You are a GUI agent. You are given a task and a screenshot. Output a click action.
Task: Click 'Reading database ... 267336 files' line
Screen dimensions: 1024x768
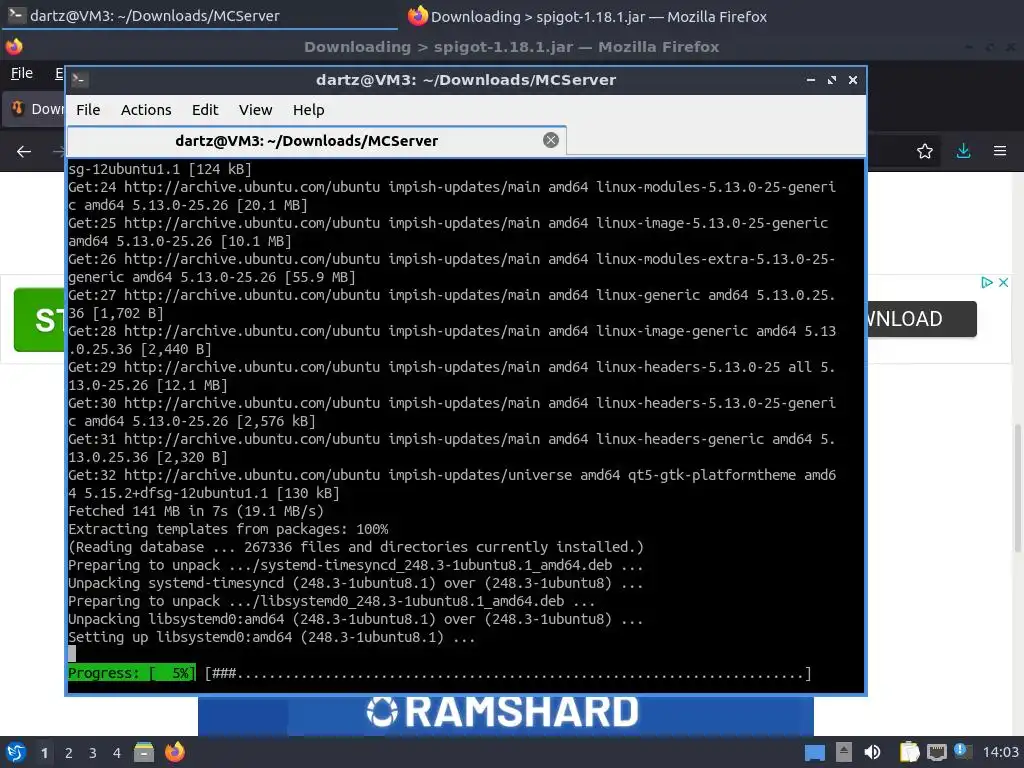pos(356,547)
